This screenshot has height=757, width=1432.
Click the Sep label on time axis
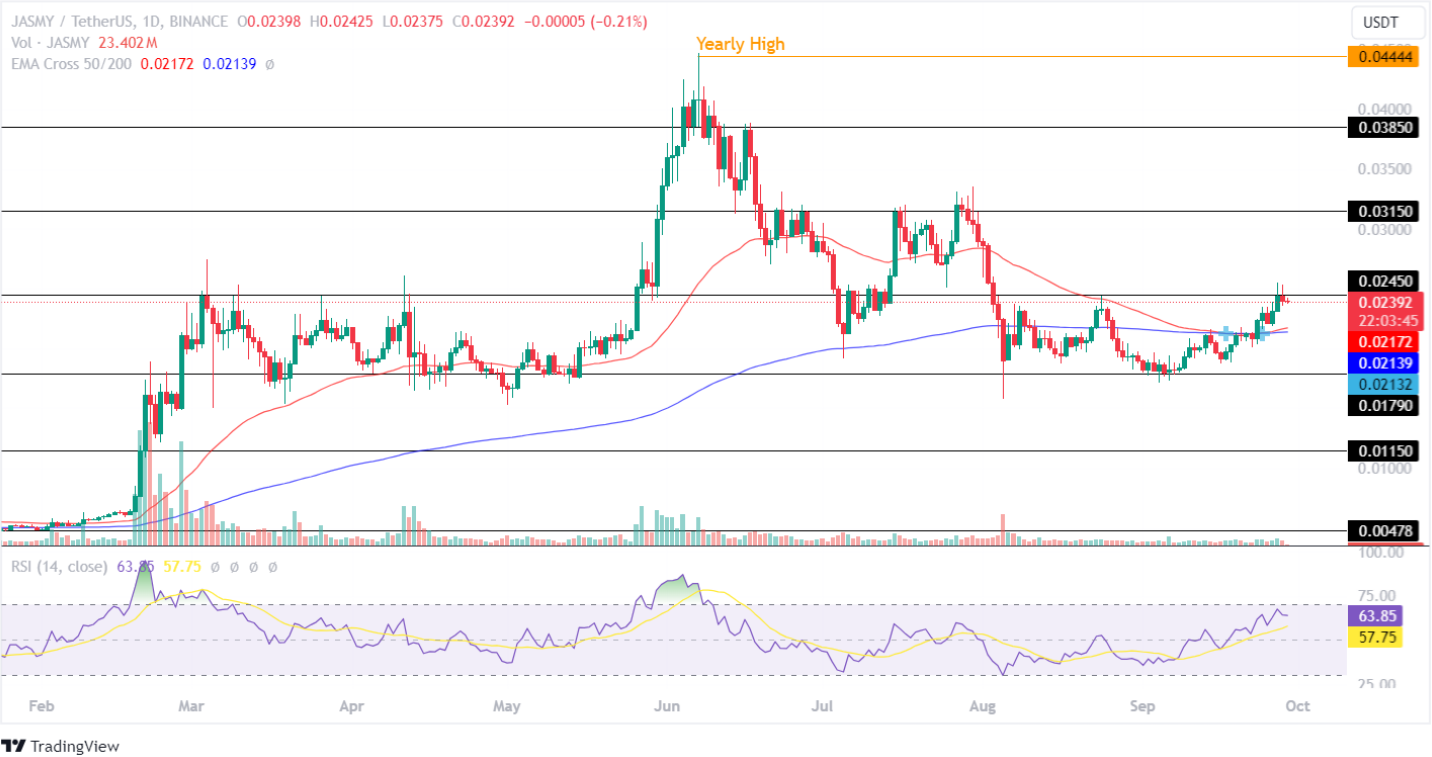(1143, 706)
